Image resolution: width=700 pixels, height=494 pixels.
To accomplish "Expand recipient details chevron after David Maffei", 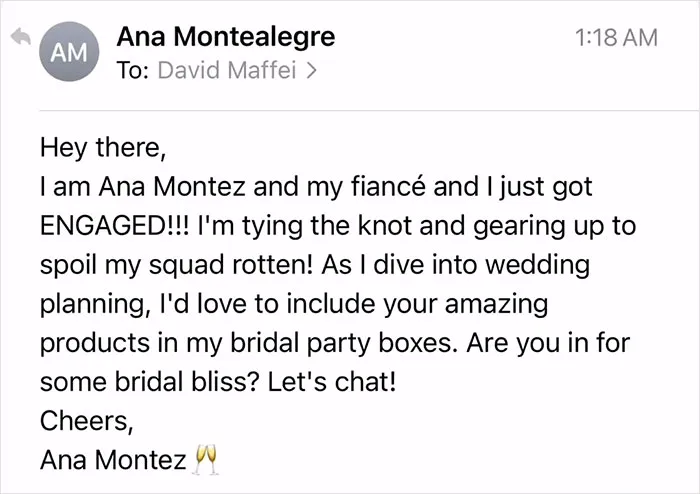I will click(312, 70).
